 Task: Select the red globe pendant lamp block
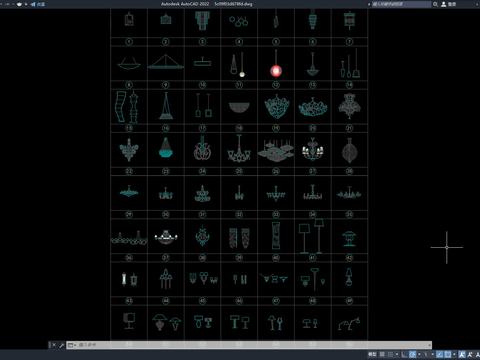tap(276, 71)
